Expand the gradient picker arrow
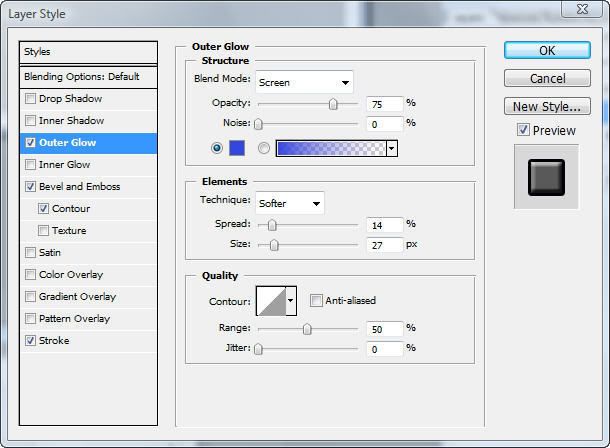Viewport: 610px width, 448px height. pos(392,148)
